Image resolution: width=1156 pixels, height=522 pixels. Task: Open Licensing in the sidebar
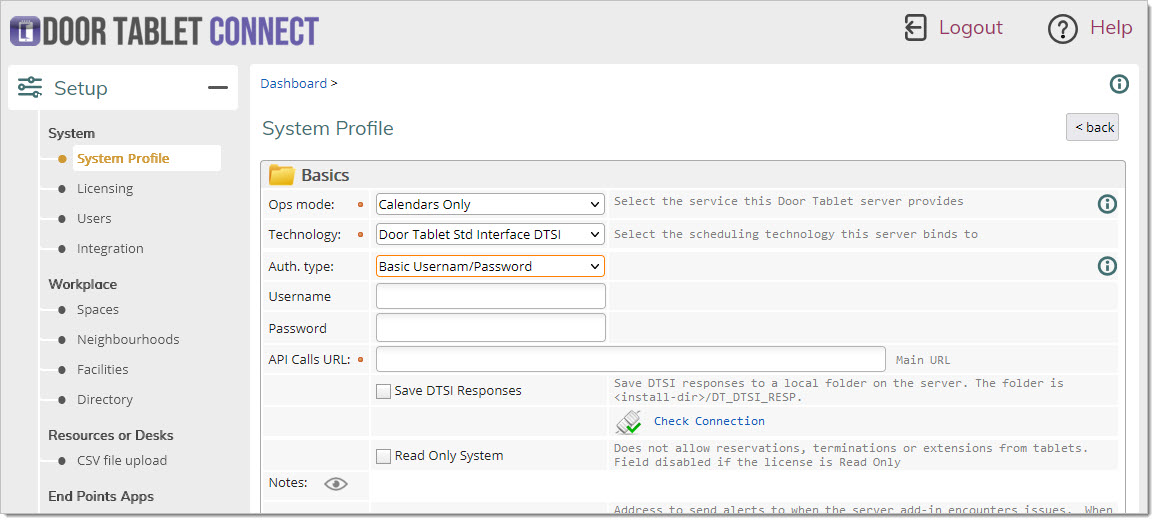105,189
